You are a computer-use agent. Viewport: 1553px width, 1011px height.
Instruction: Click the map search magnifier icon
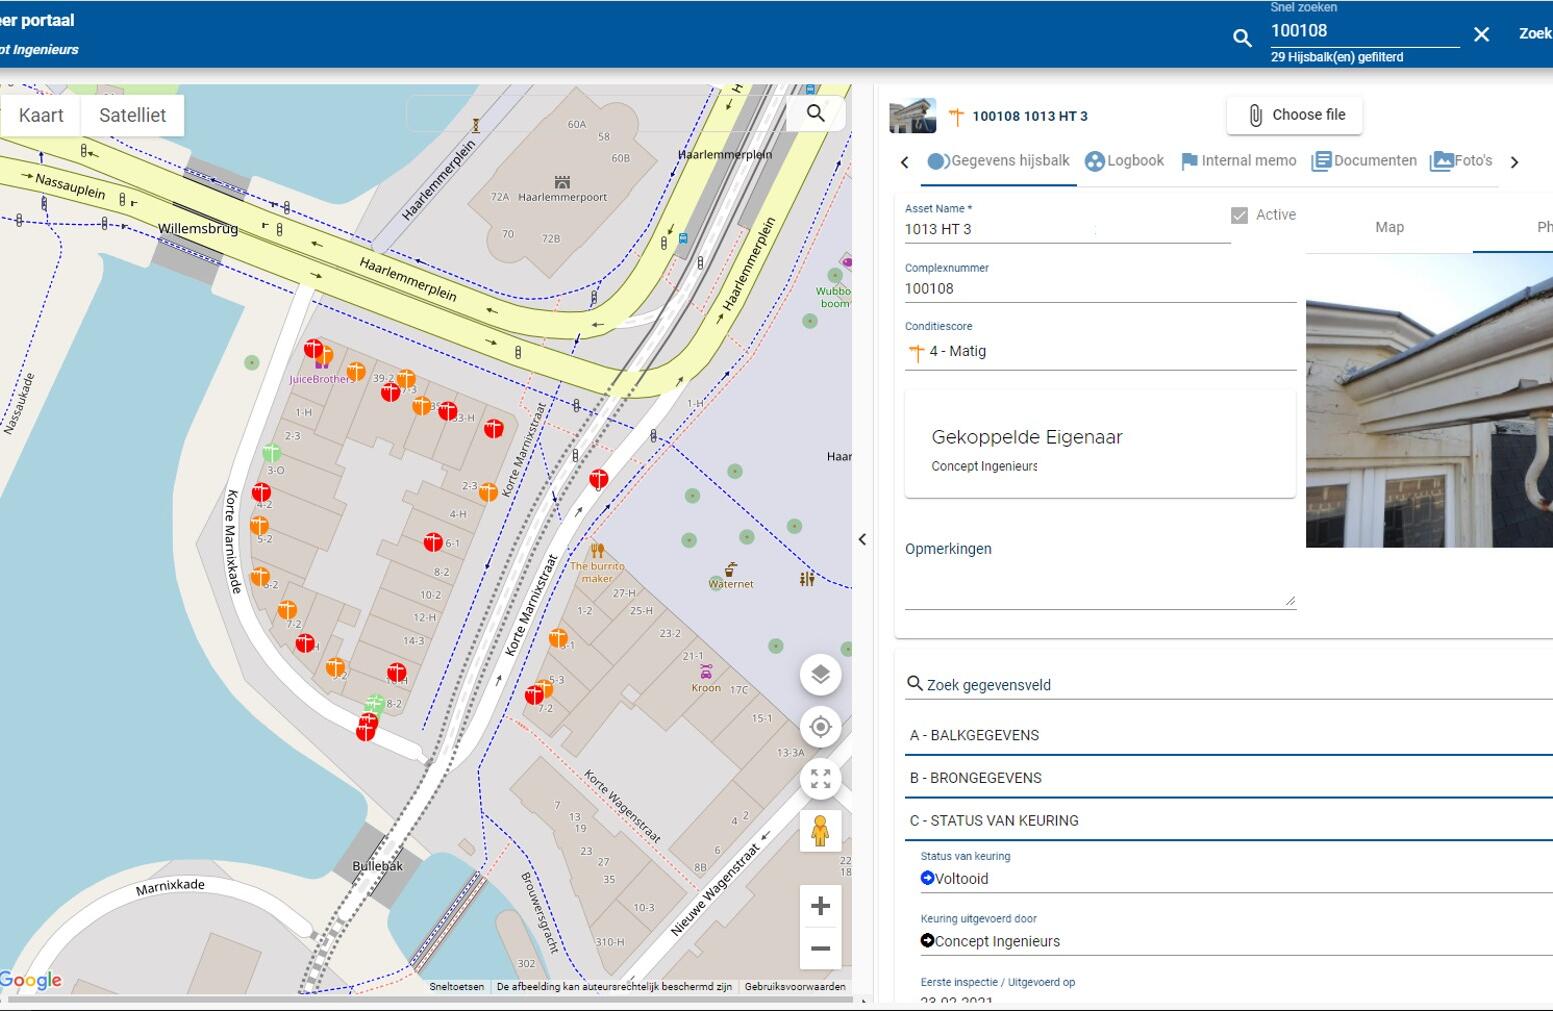[x=815, y=114]
